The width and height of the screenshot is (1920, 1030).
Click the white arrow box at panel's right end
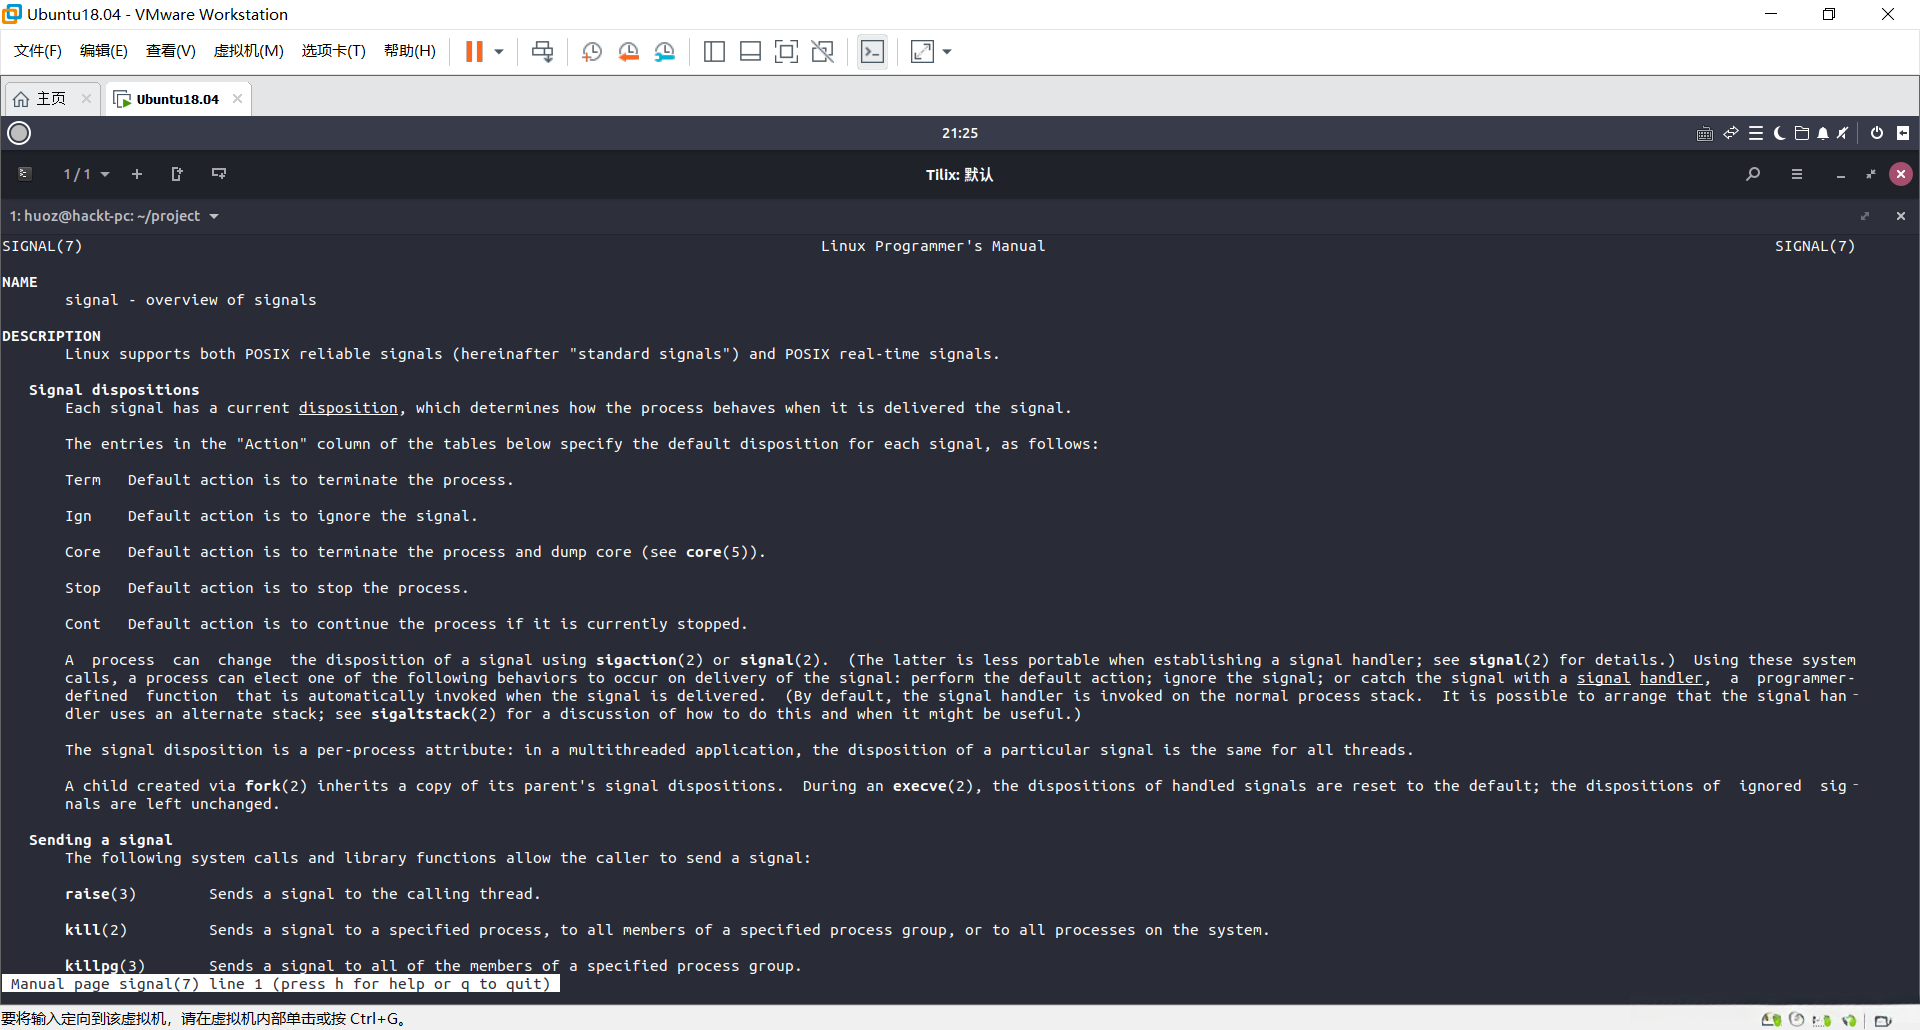point(1903,133)
